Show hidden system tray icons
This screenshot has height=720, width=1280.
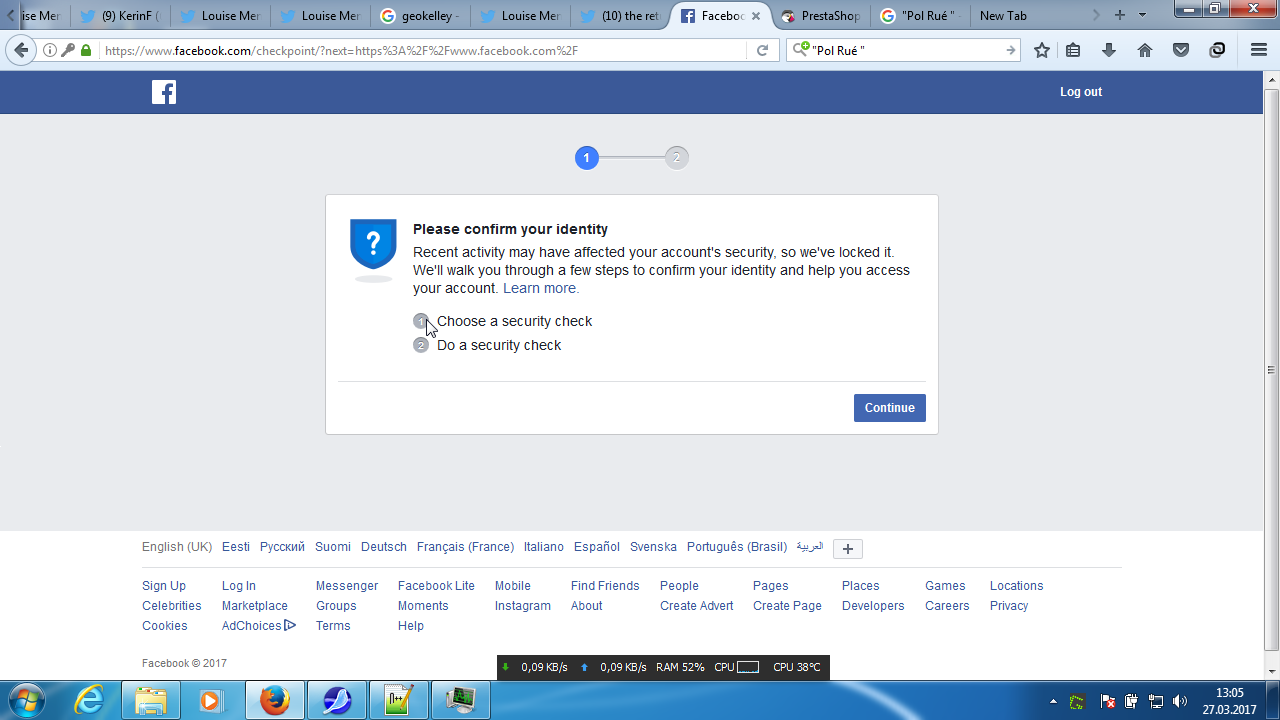1053,701
